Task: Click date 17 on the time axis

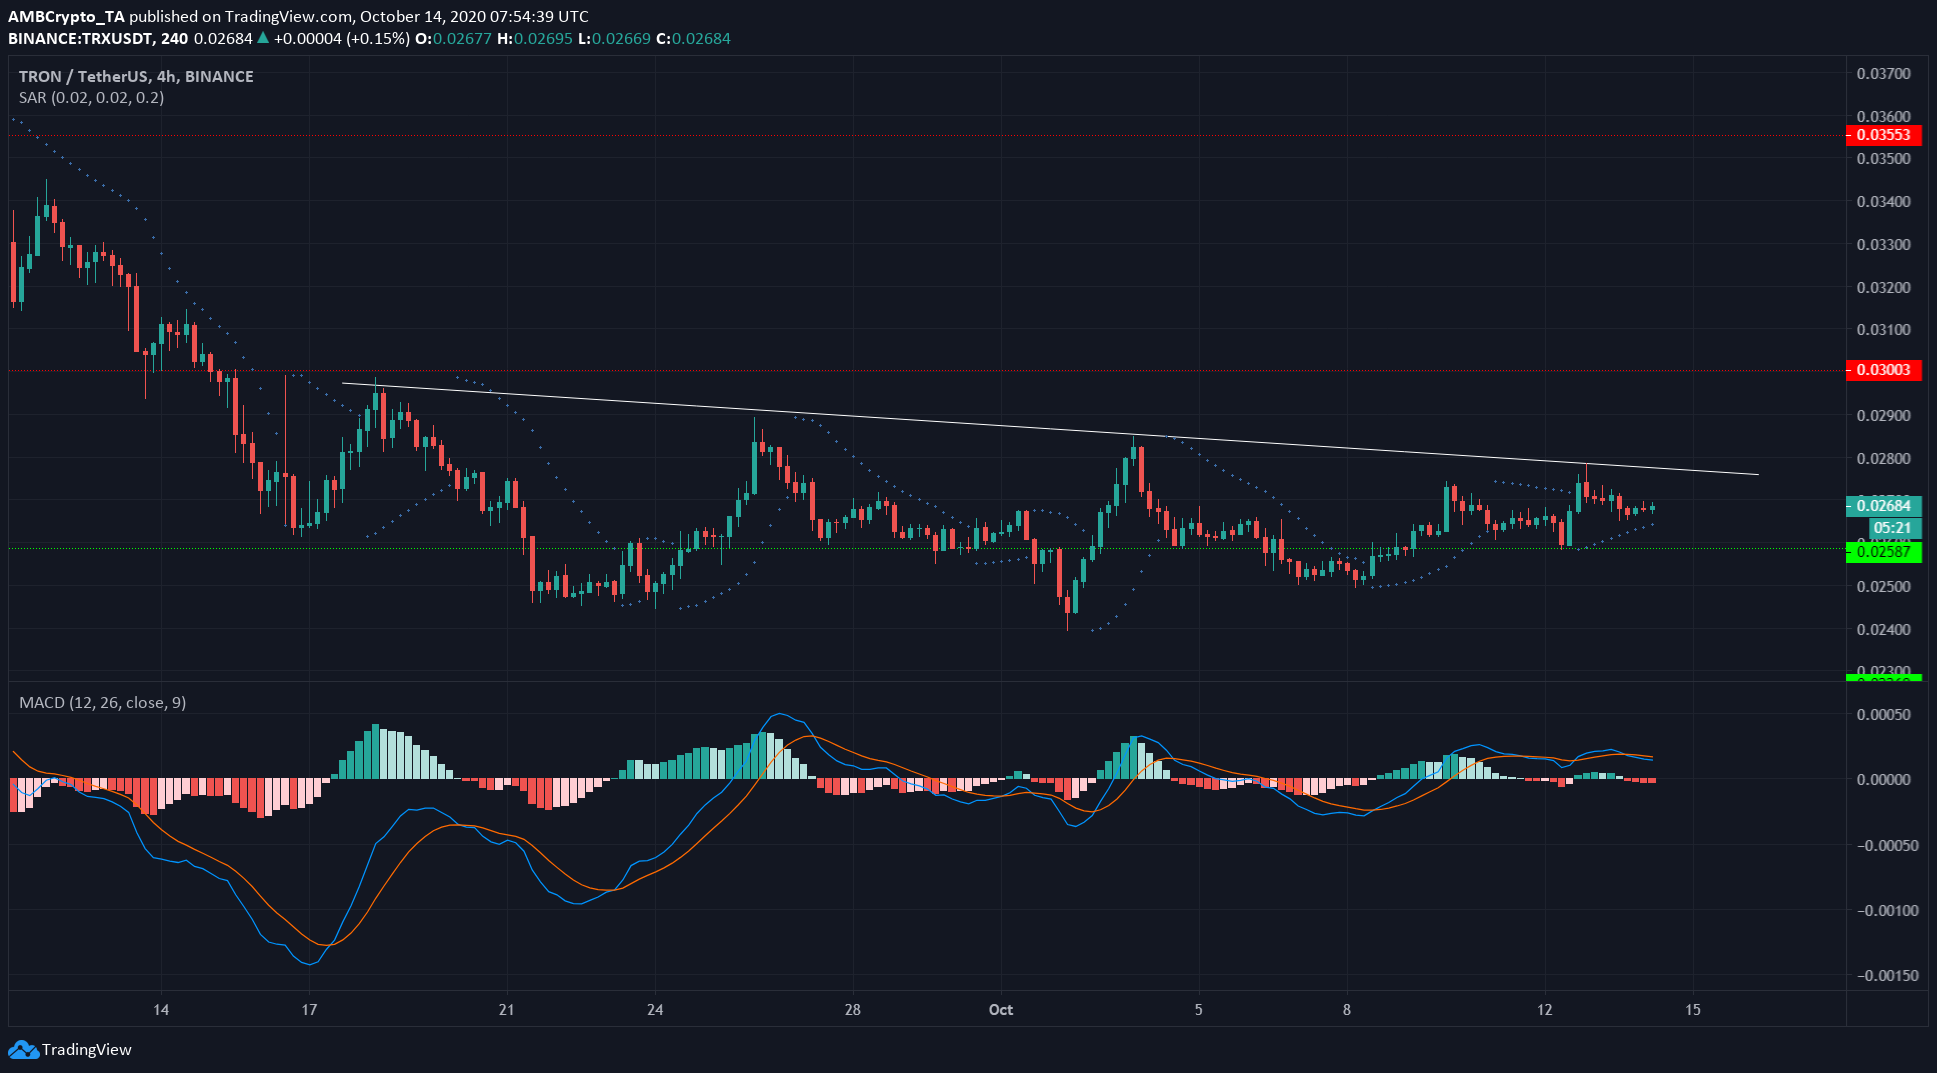Action: [309, 1010]
